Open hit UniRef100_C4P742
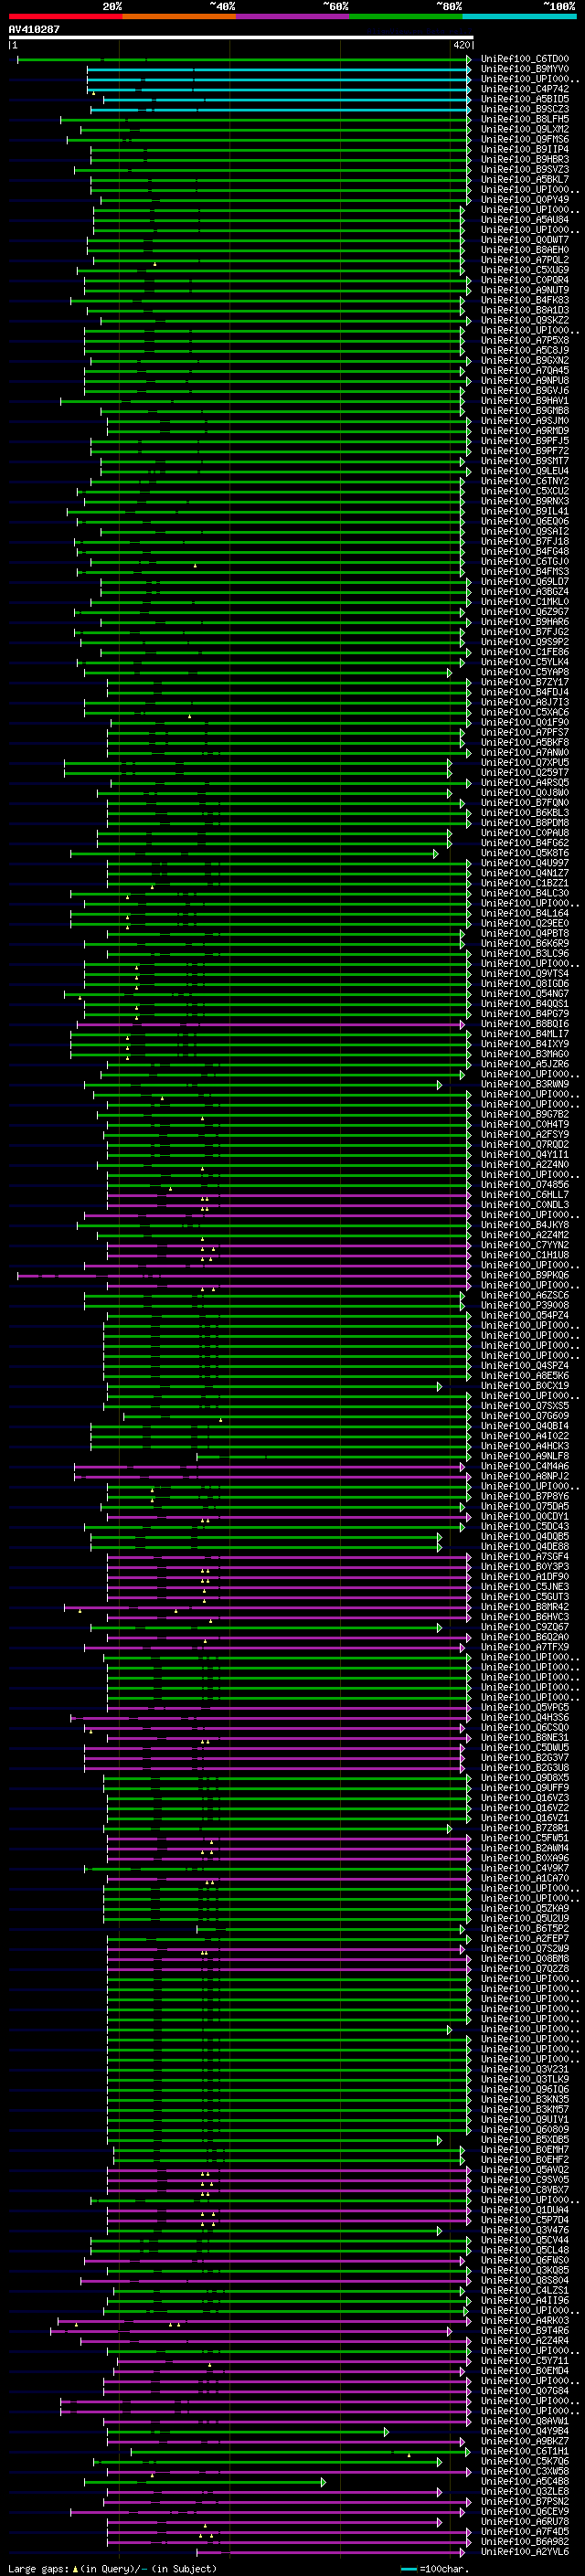 [x=525, y=89]
